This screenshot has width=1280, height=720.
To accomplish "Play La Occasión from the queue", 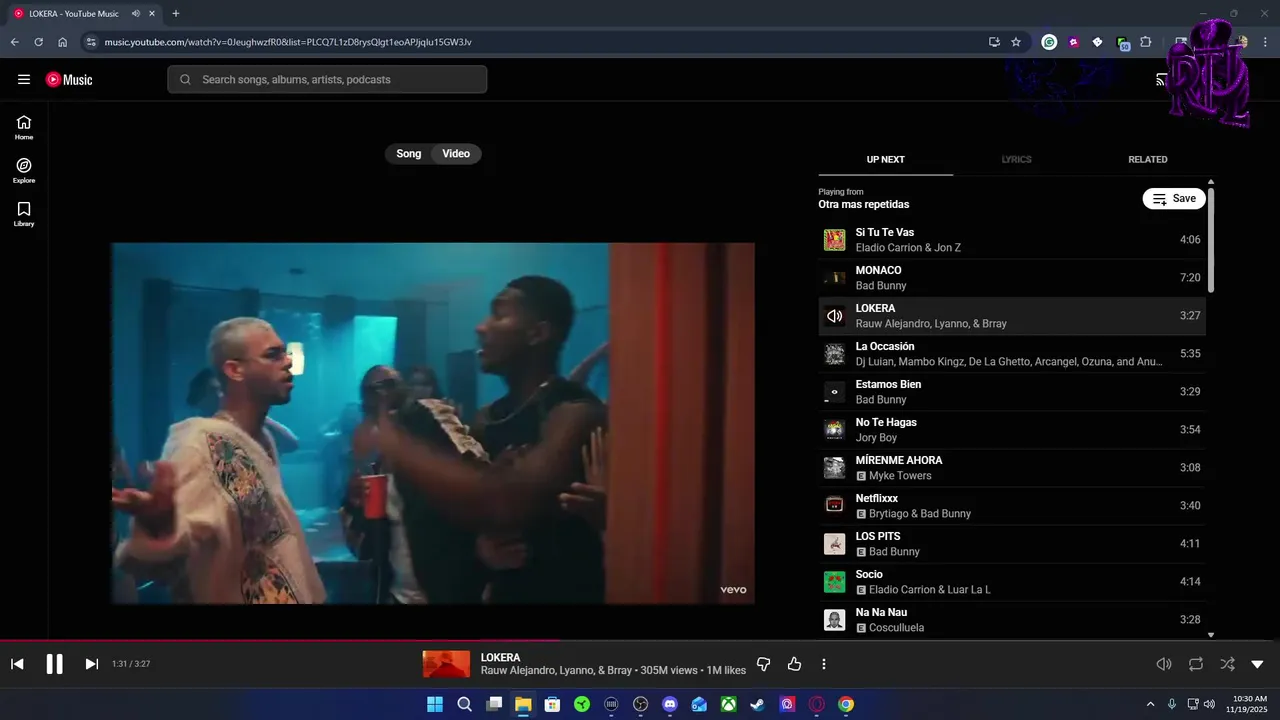I will click(1012, 354).
